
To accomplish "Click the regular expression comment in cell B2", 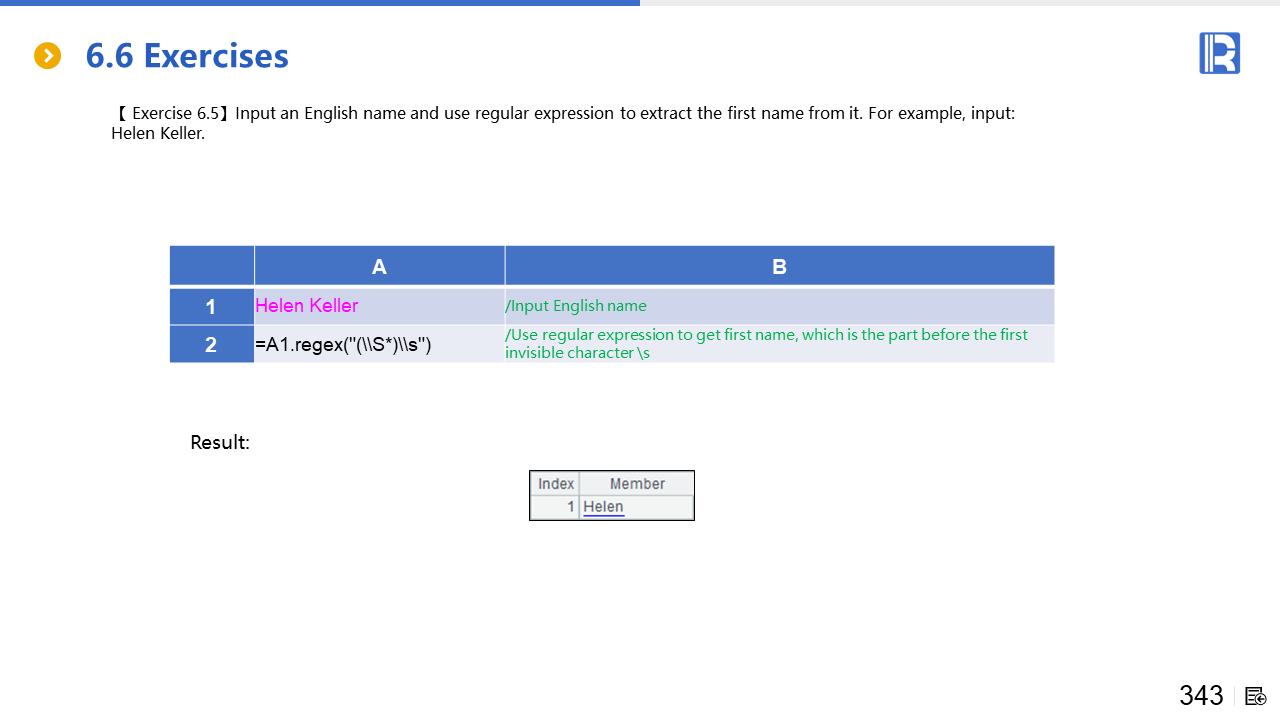I will [x=766, y=343].
